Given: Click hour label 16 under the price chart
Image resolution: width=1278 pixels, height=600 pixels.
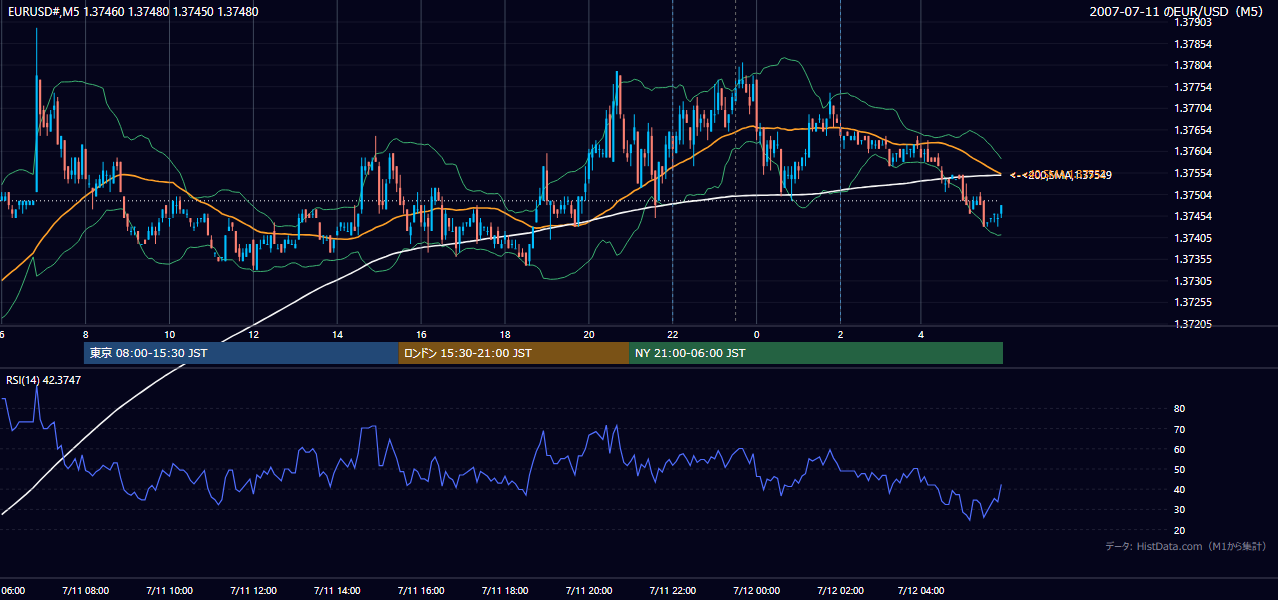Looking at the screenshot, I should click(x=422, y=334).
